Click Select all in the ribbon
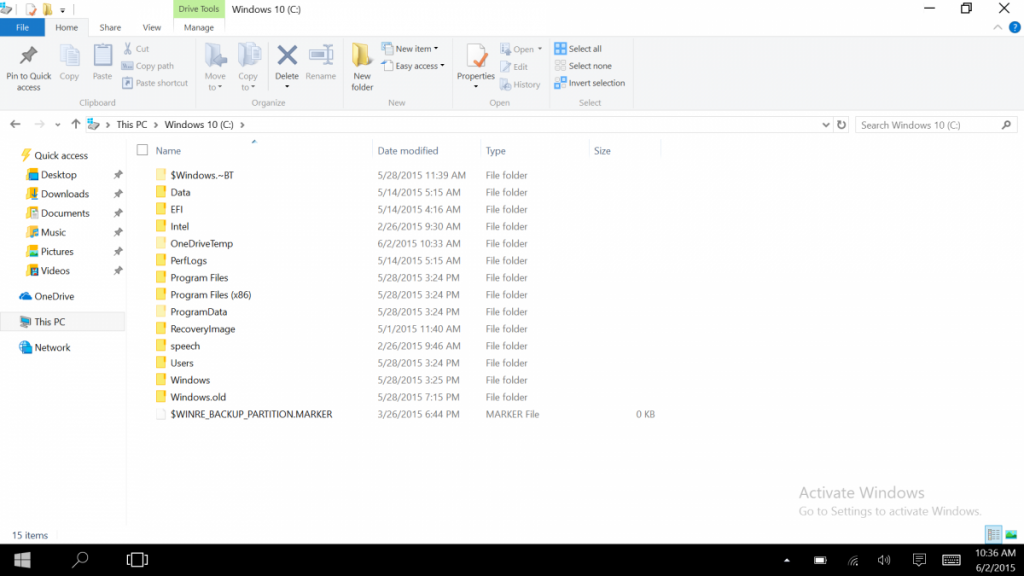 (578, 49)
